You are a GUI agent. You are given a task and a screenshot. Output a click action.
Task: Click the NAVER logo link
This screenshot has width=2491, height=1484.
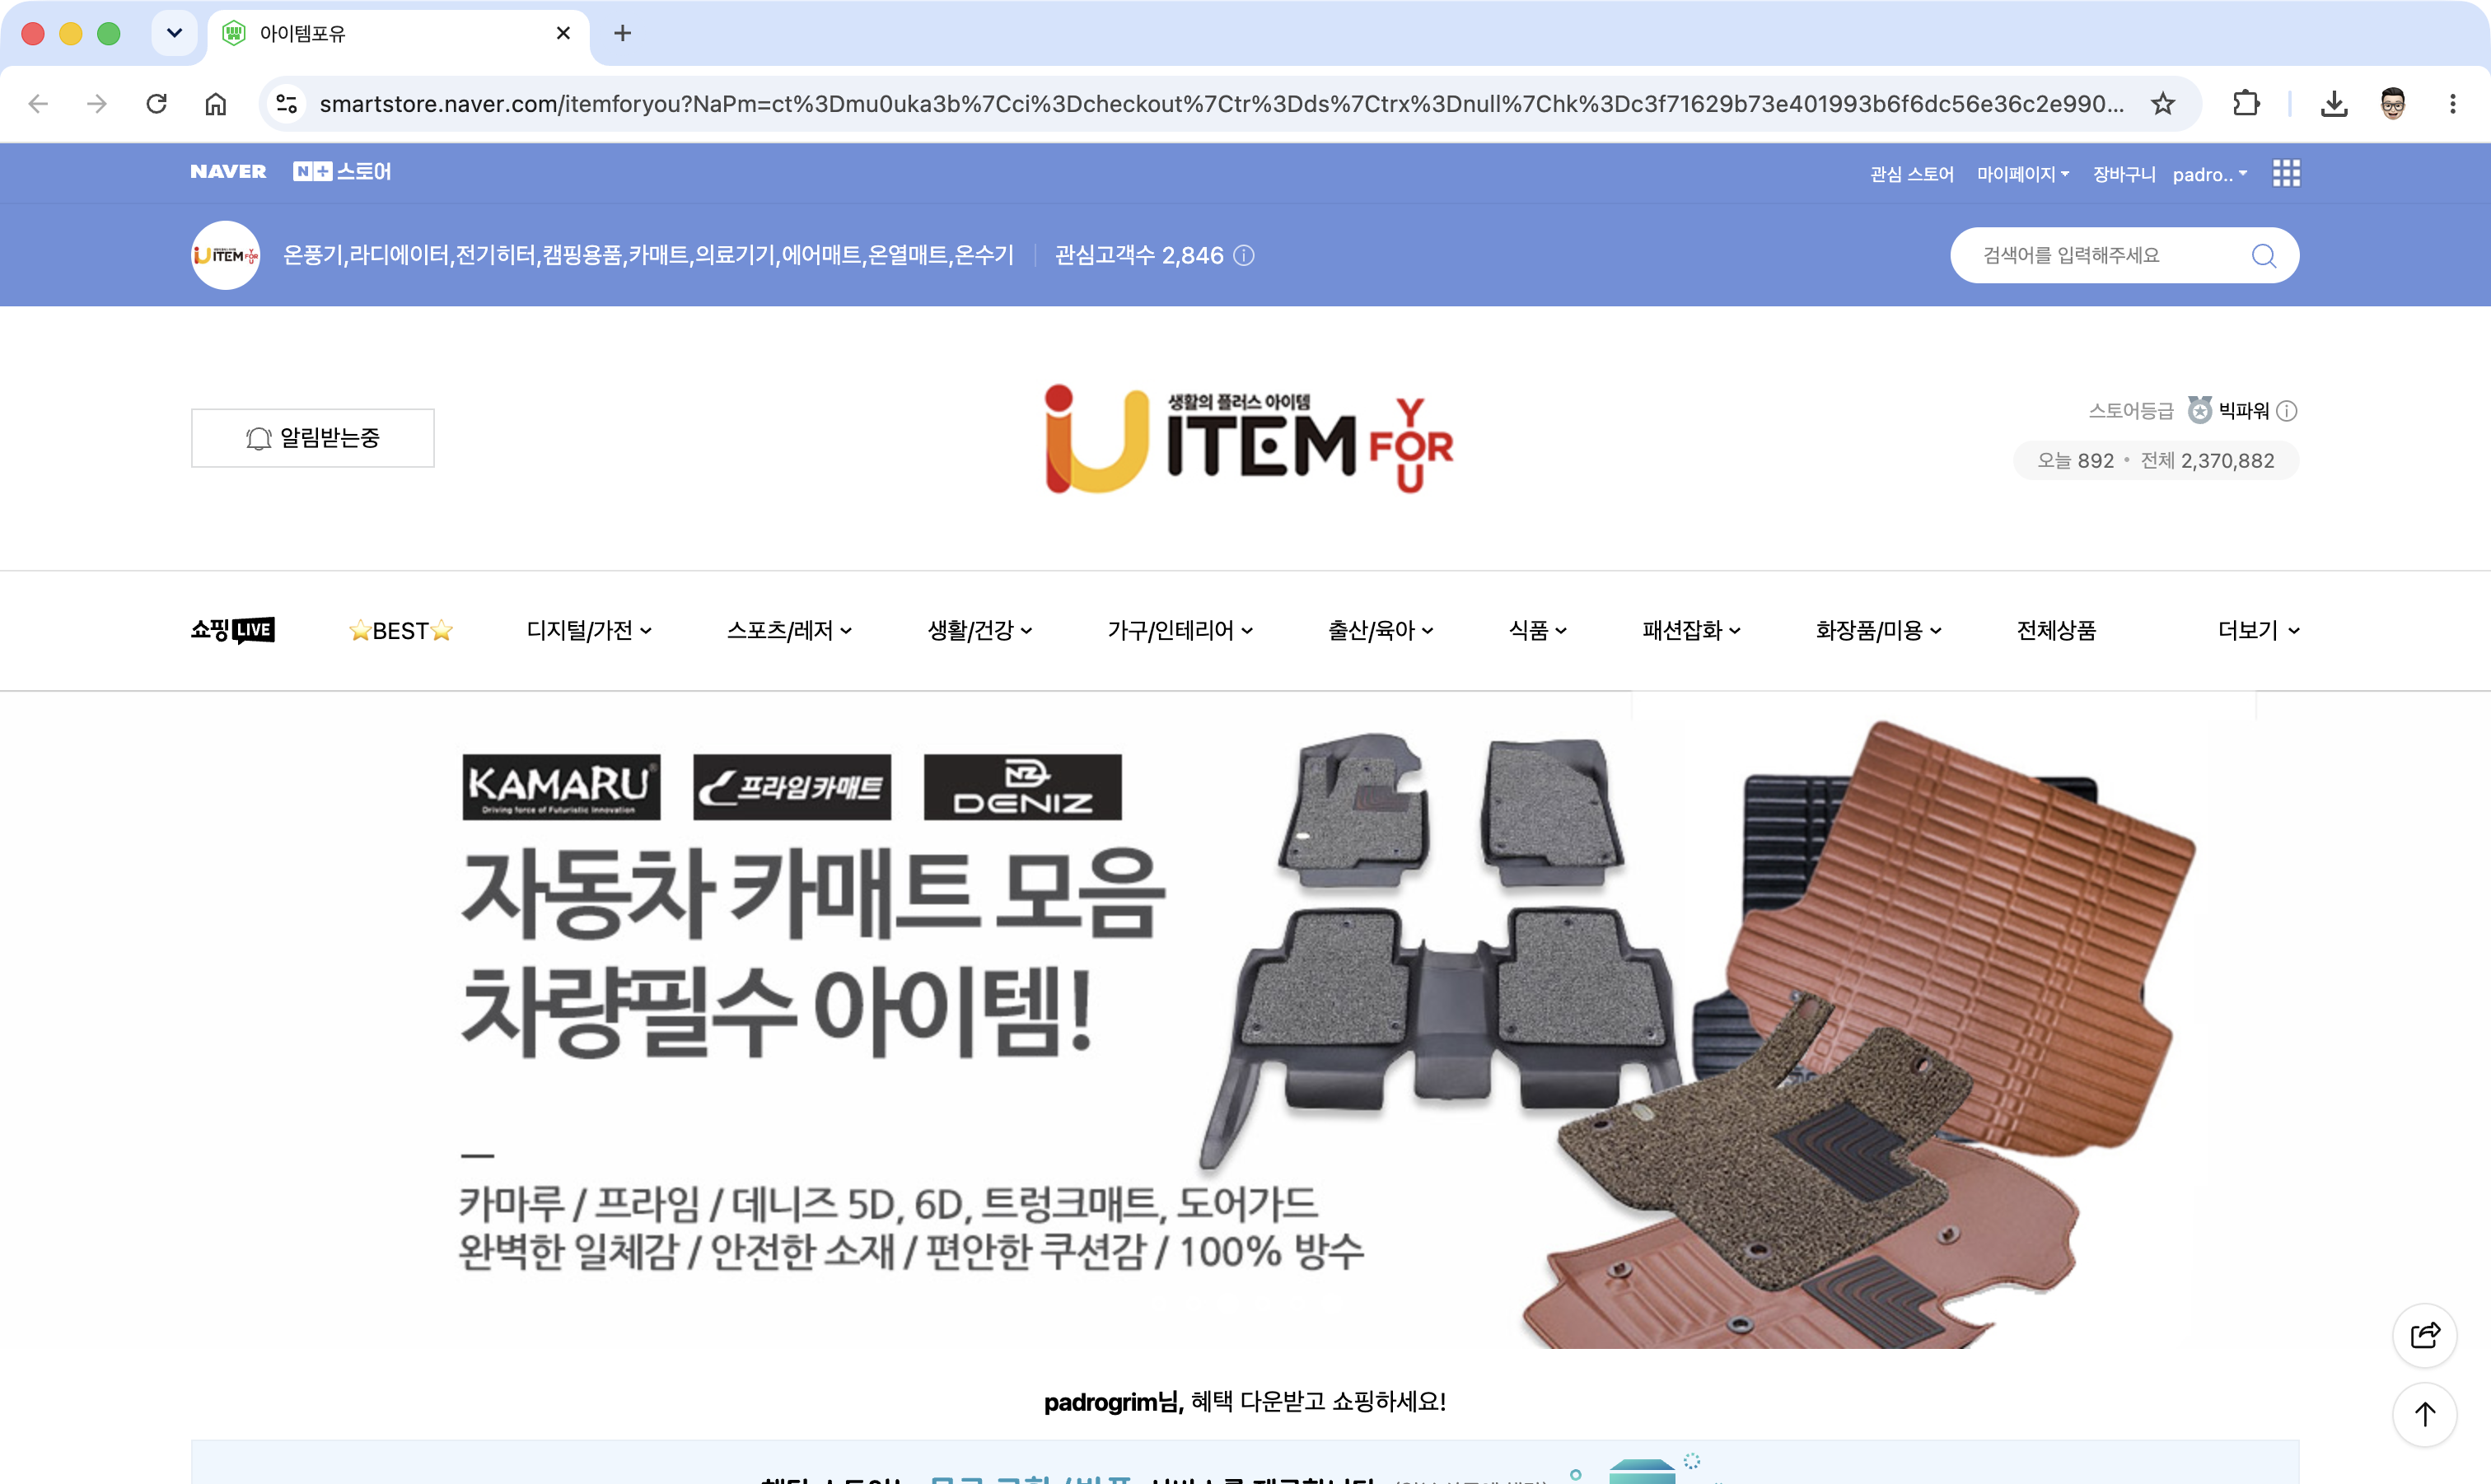[x=228, y=172]
